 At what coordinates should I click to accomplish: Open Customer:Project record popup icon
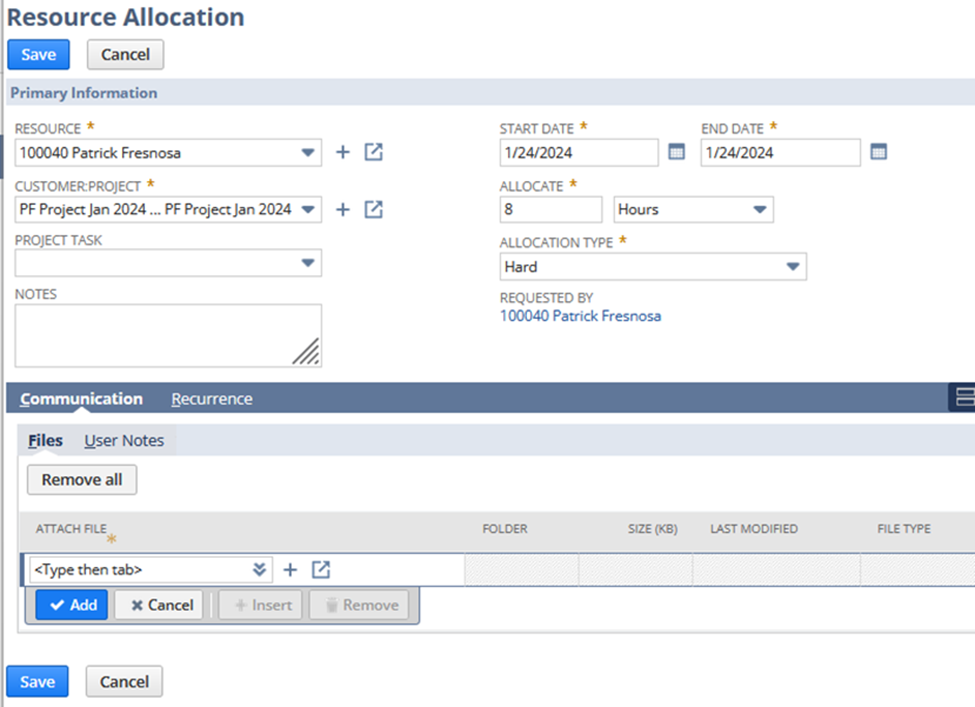point(374,209)
